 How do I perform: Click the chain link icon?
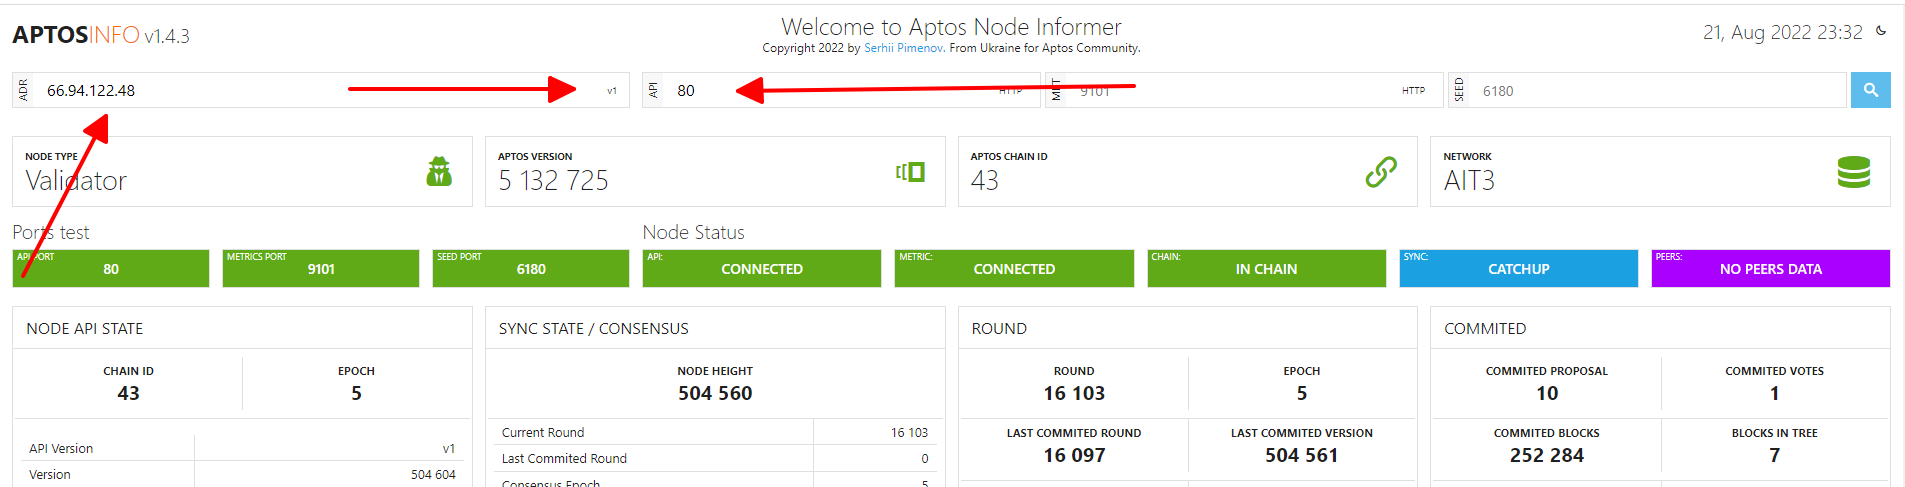(x=1381, y=172)
